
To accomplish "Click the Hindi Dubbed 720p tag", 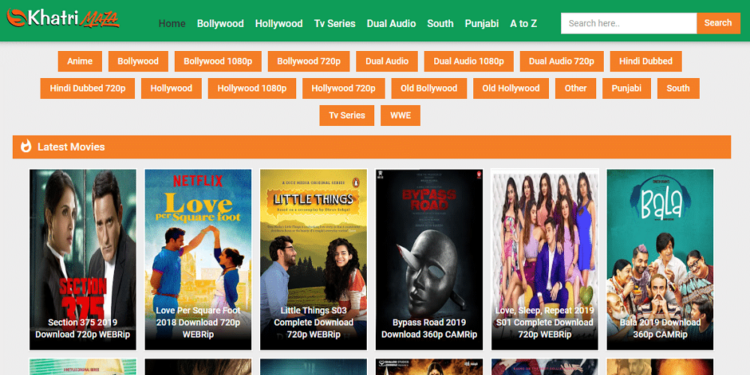I will tap(88, 88).
